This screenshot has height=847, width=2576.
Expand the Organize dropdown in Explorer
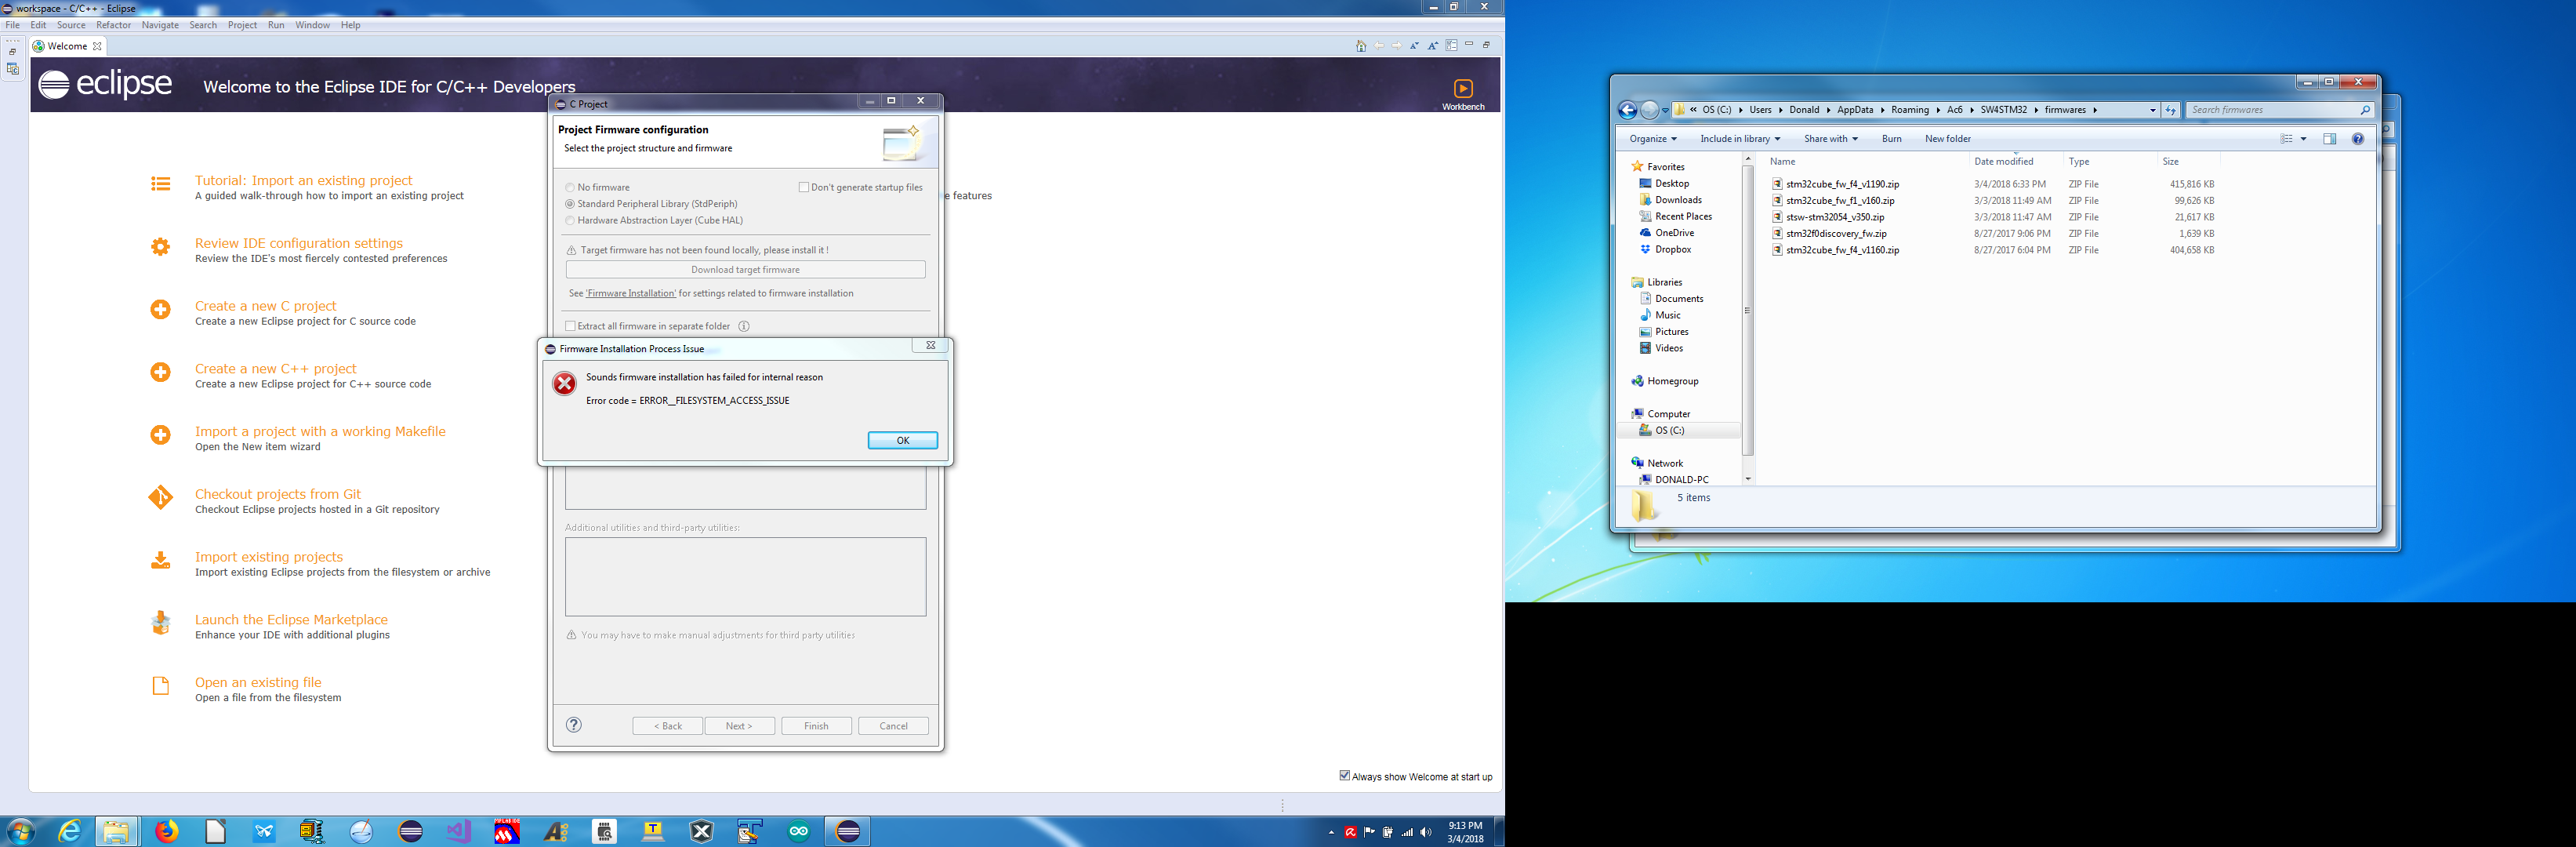click(1652, 139)
